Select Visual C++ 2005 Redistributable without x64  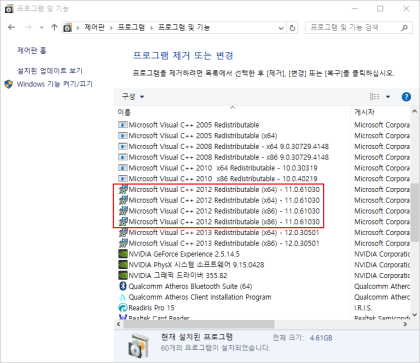pos(194,125)
